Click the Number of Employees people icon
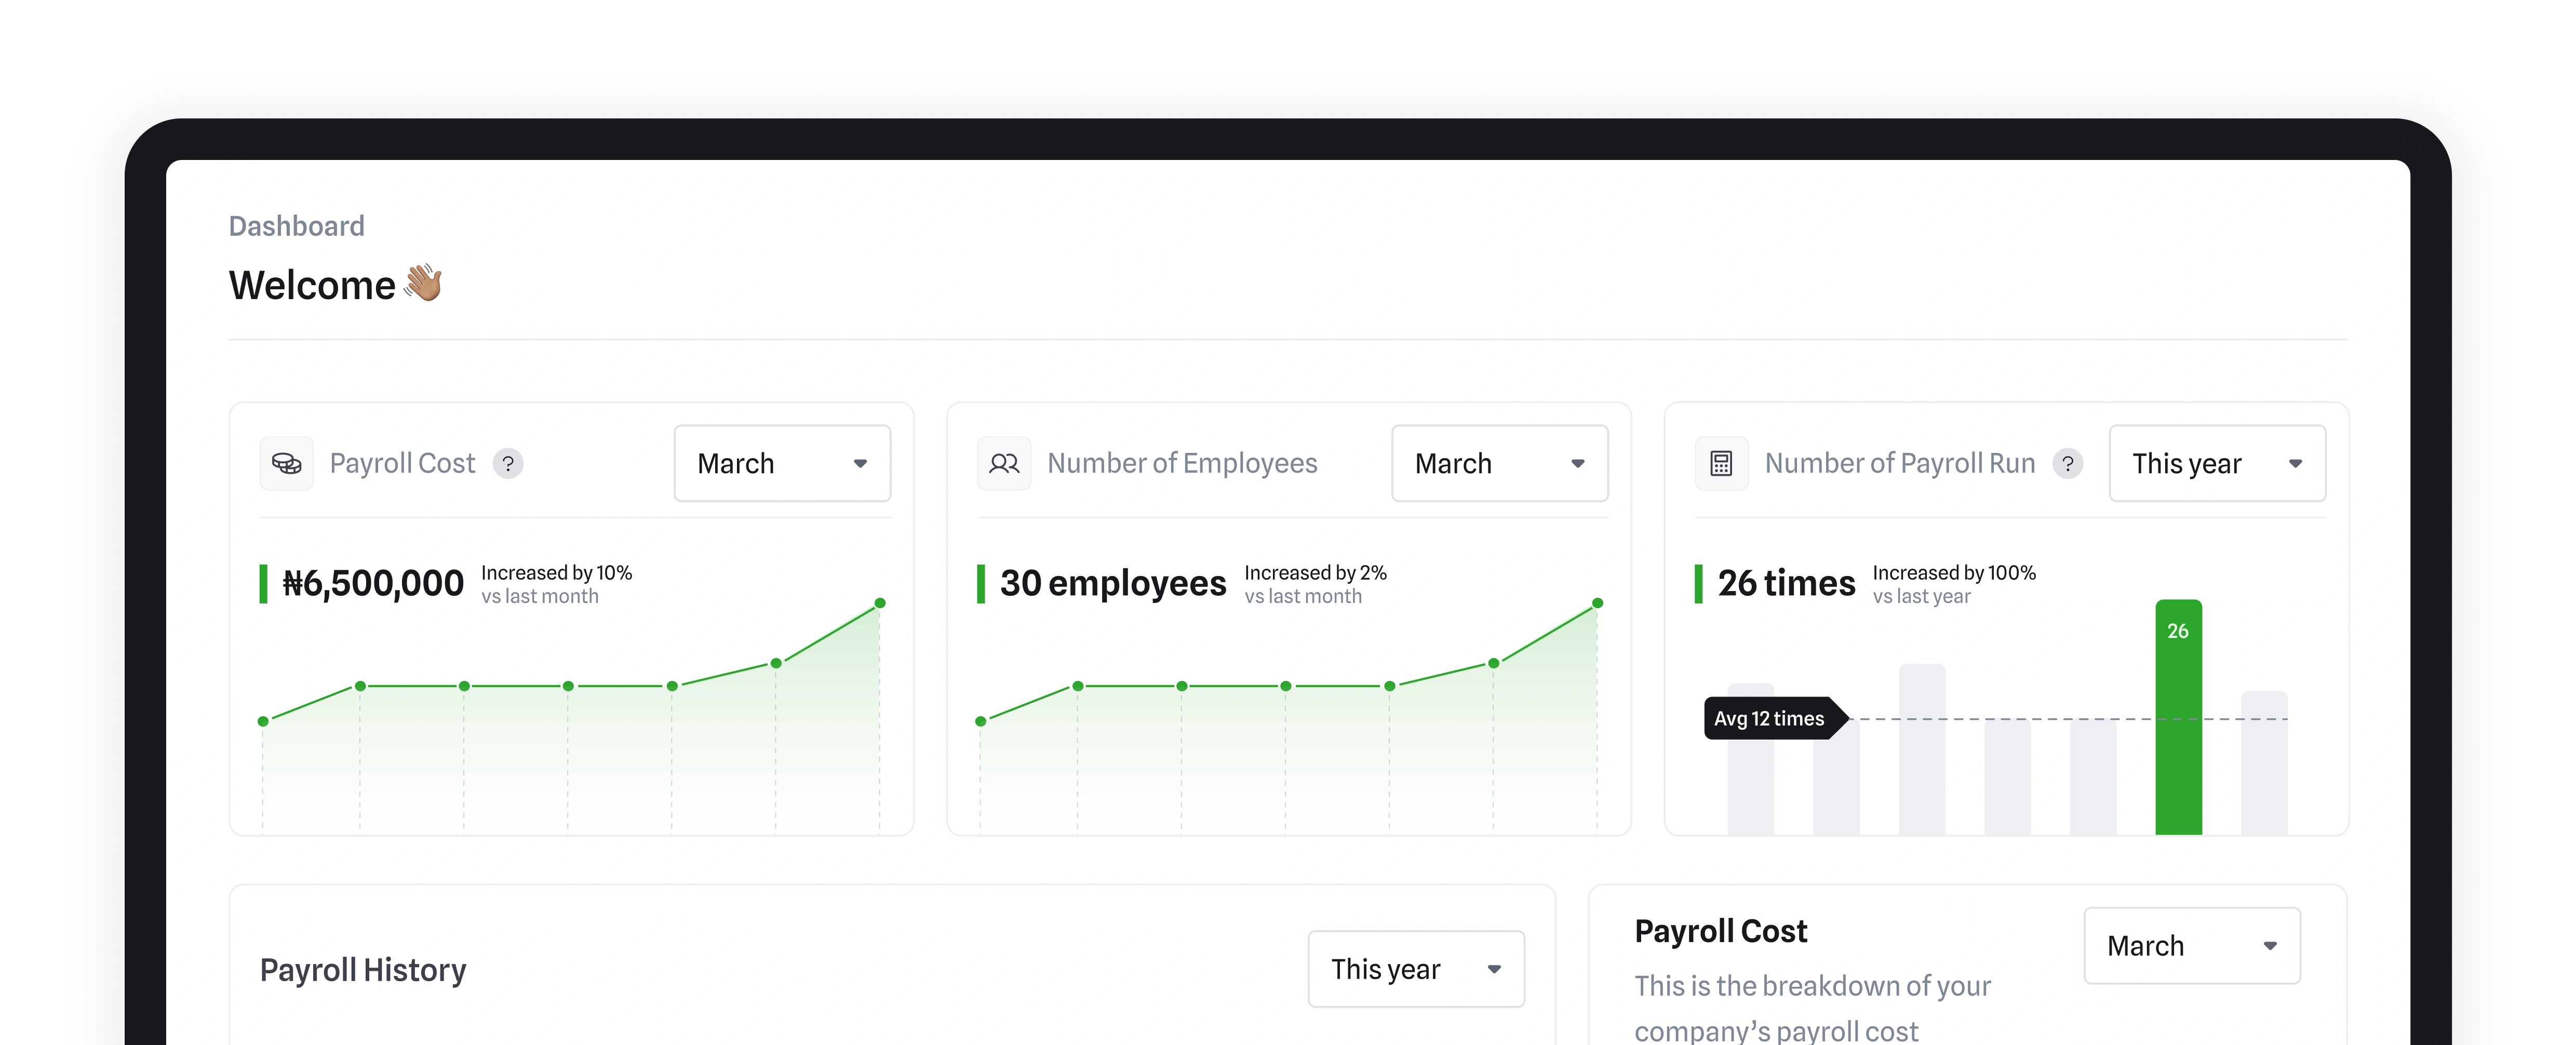Viewport: 2576px width, 1045px height. (x=1004, y=463)
